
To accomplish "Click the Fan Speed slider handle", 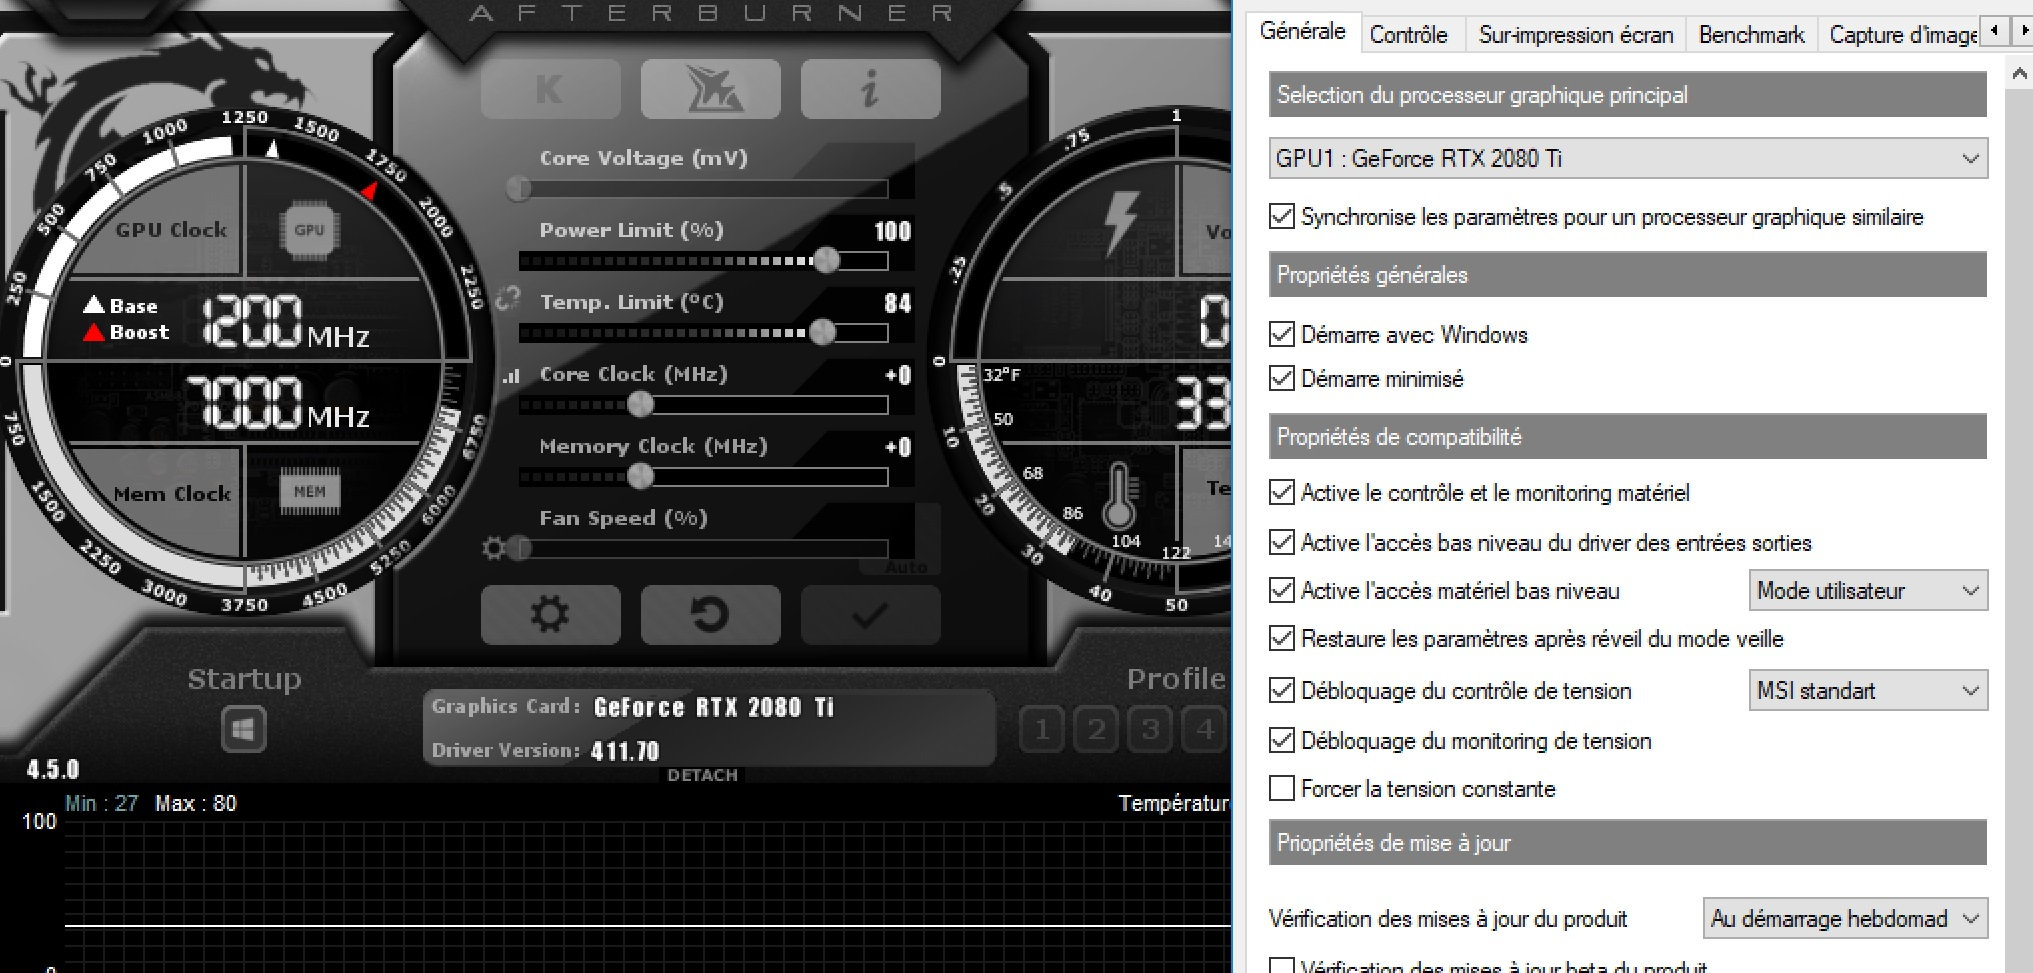I will (518, 548).
